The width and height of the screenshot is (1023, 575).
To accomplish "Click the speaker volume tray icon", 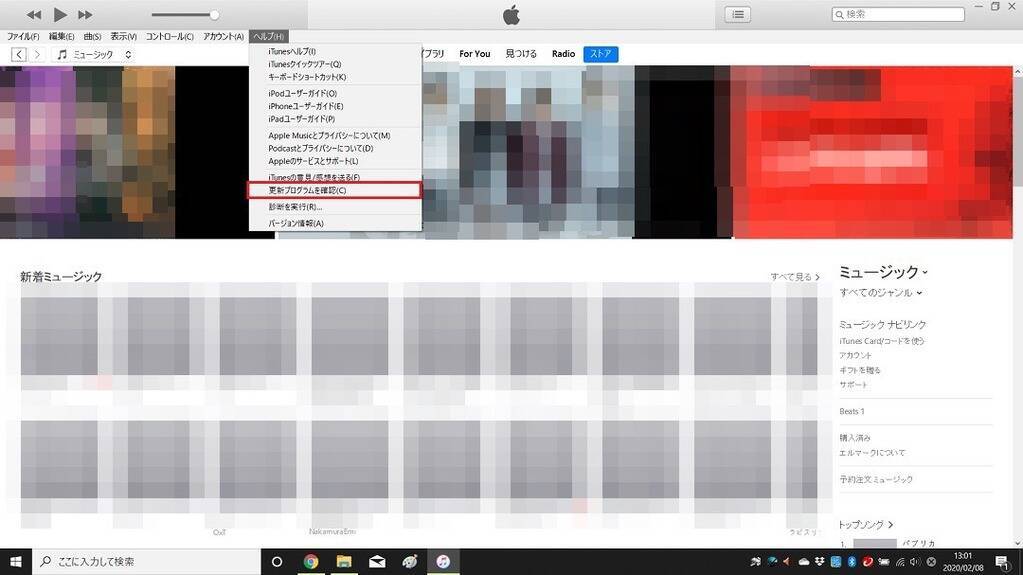I will click(915, 561).
